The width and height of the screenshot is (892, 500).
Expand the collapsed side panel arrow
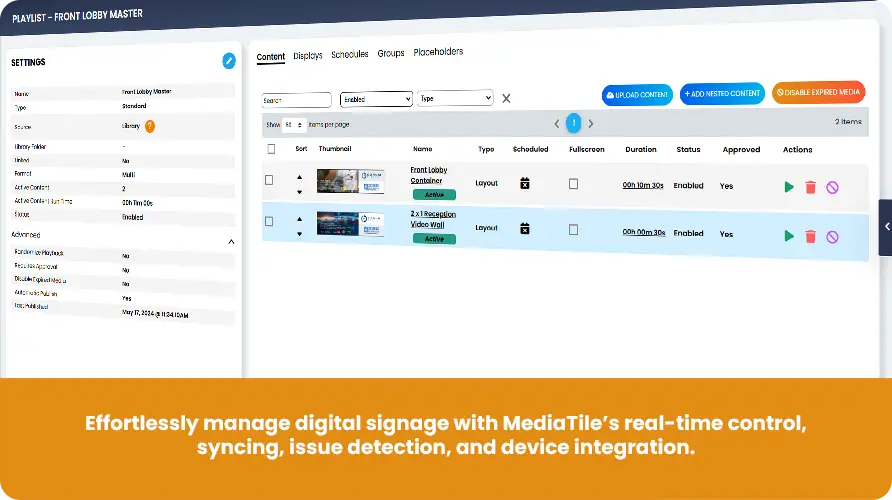[x=886, y=227]
